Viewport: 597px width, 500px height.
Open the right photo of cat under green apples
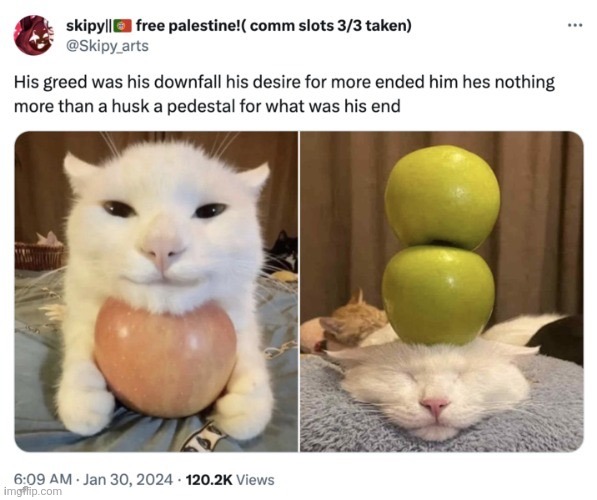[x=442, y=291]
